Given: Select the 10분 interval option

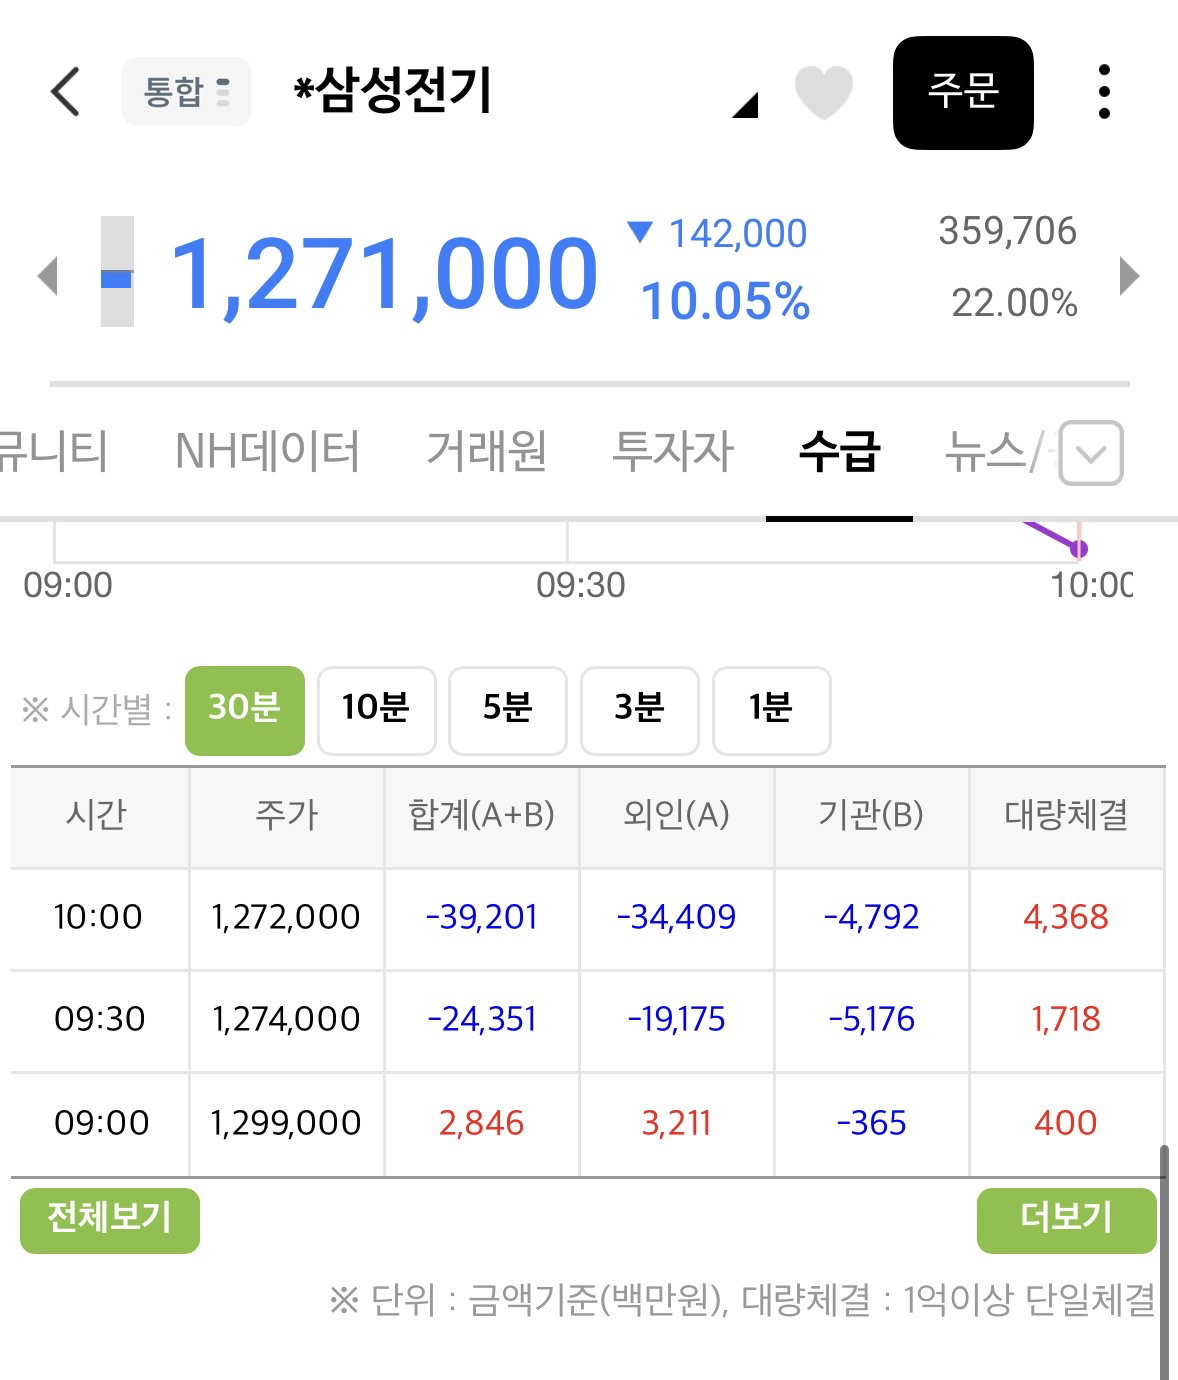Looking at the screenshot, I should pos(376,710).
